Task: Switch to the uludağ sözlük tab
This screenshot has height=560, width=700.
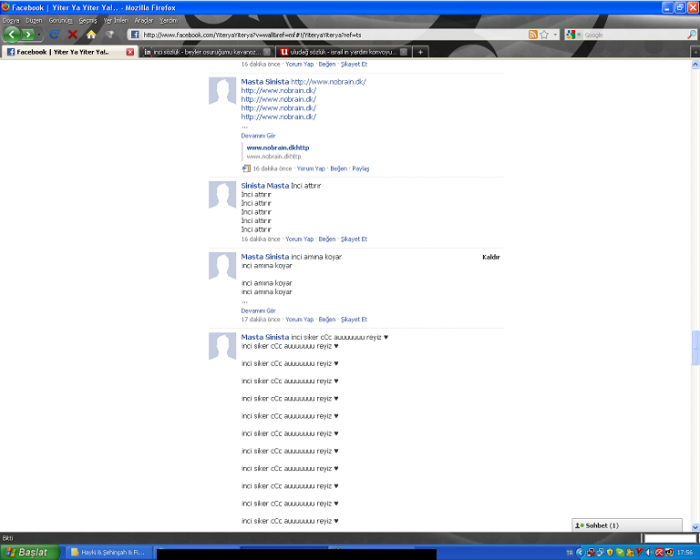Action: (339, 52)
